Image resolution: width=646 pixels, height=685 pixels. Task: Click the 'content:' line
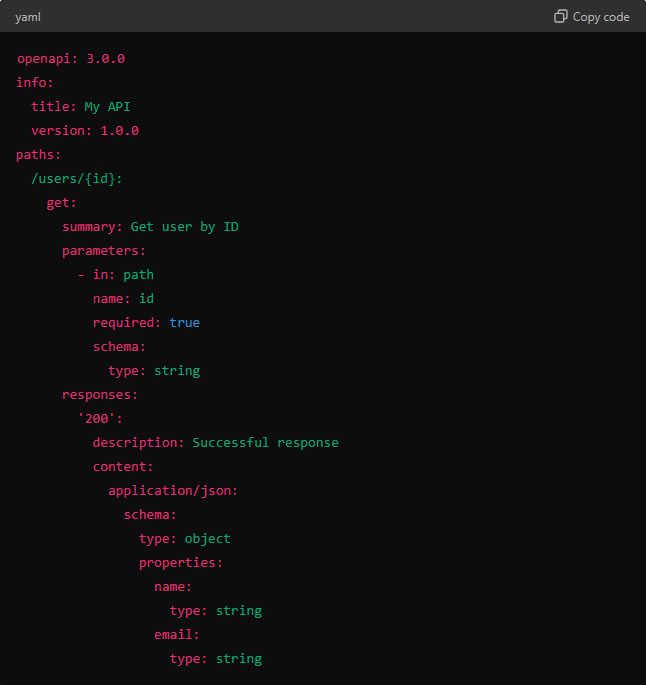pos(123,467)
